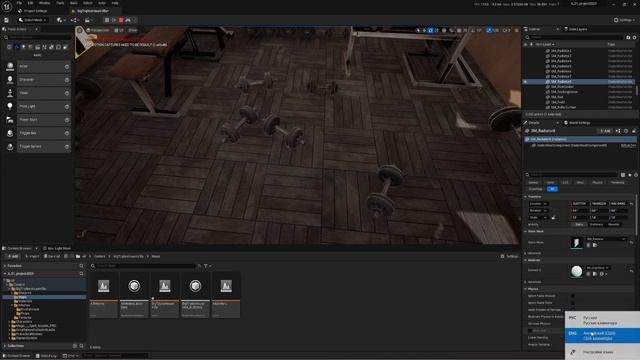The height and width of the screenshot is (360, 640).
Task: Collapse the Materials section
Action: (x=526, y=260)
